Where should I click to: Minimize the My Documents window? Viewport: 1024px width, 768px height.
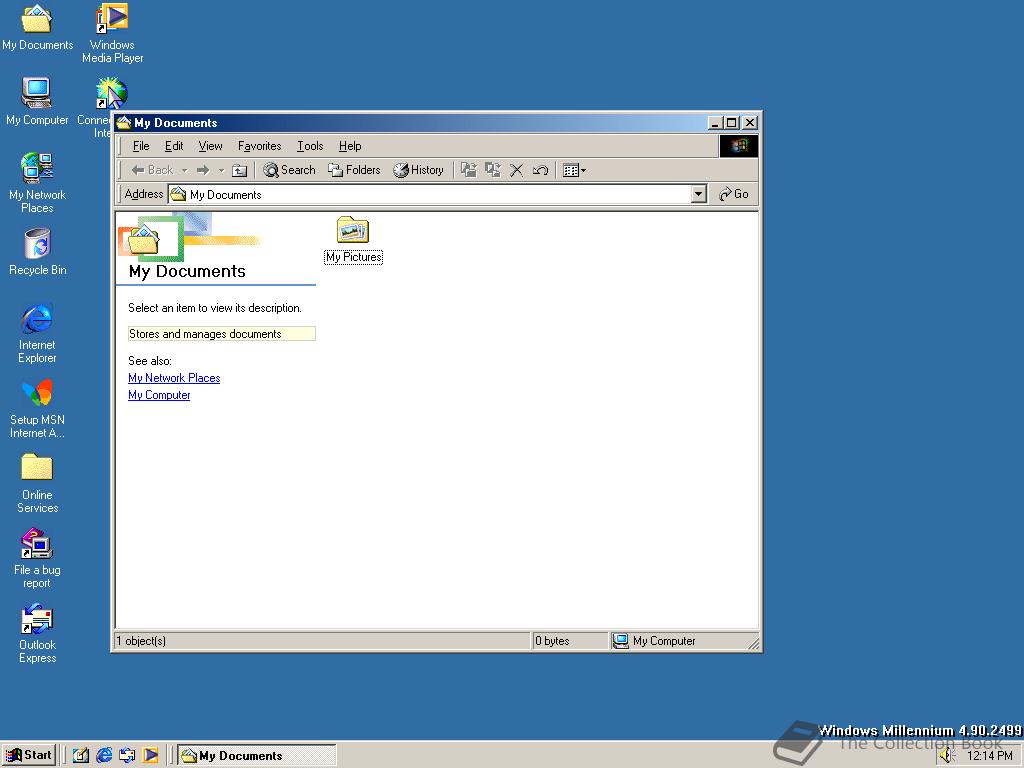(x=716, y=123)
